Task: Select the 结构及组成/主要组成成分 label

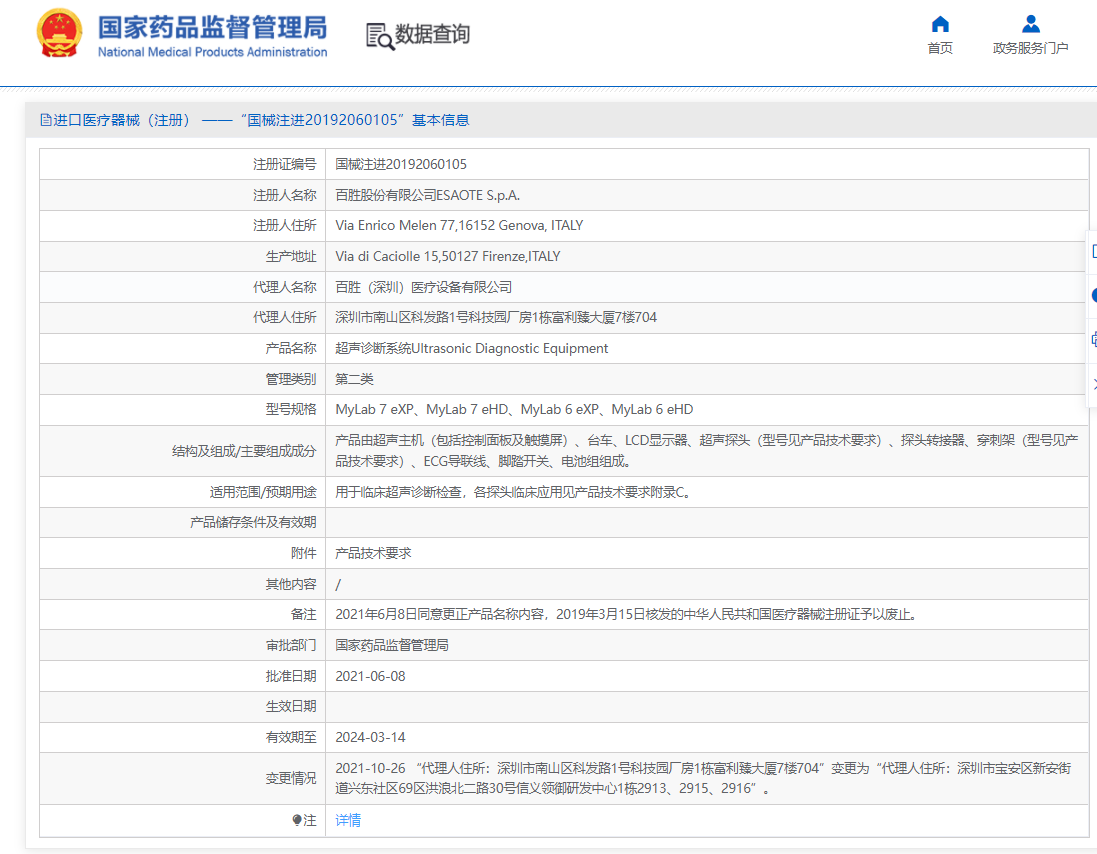Action: [244, 451]
